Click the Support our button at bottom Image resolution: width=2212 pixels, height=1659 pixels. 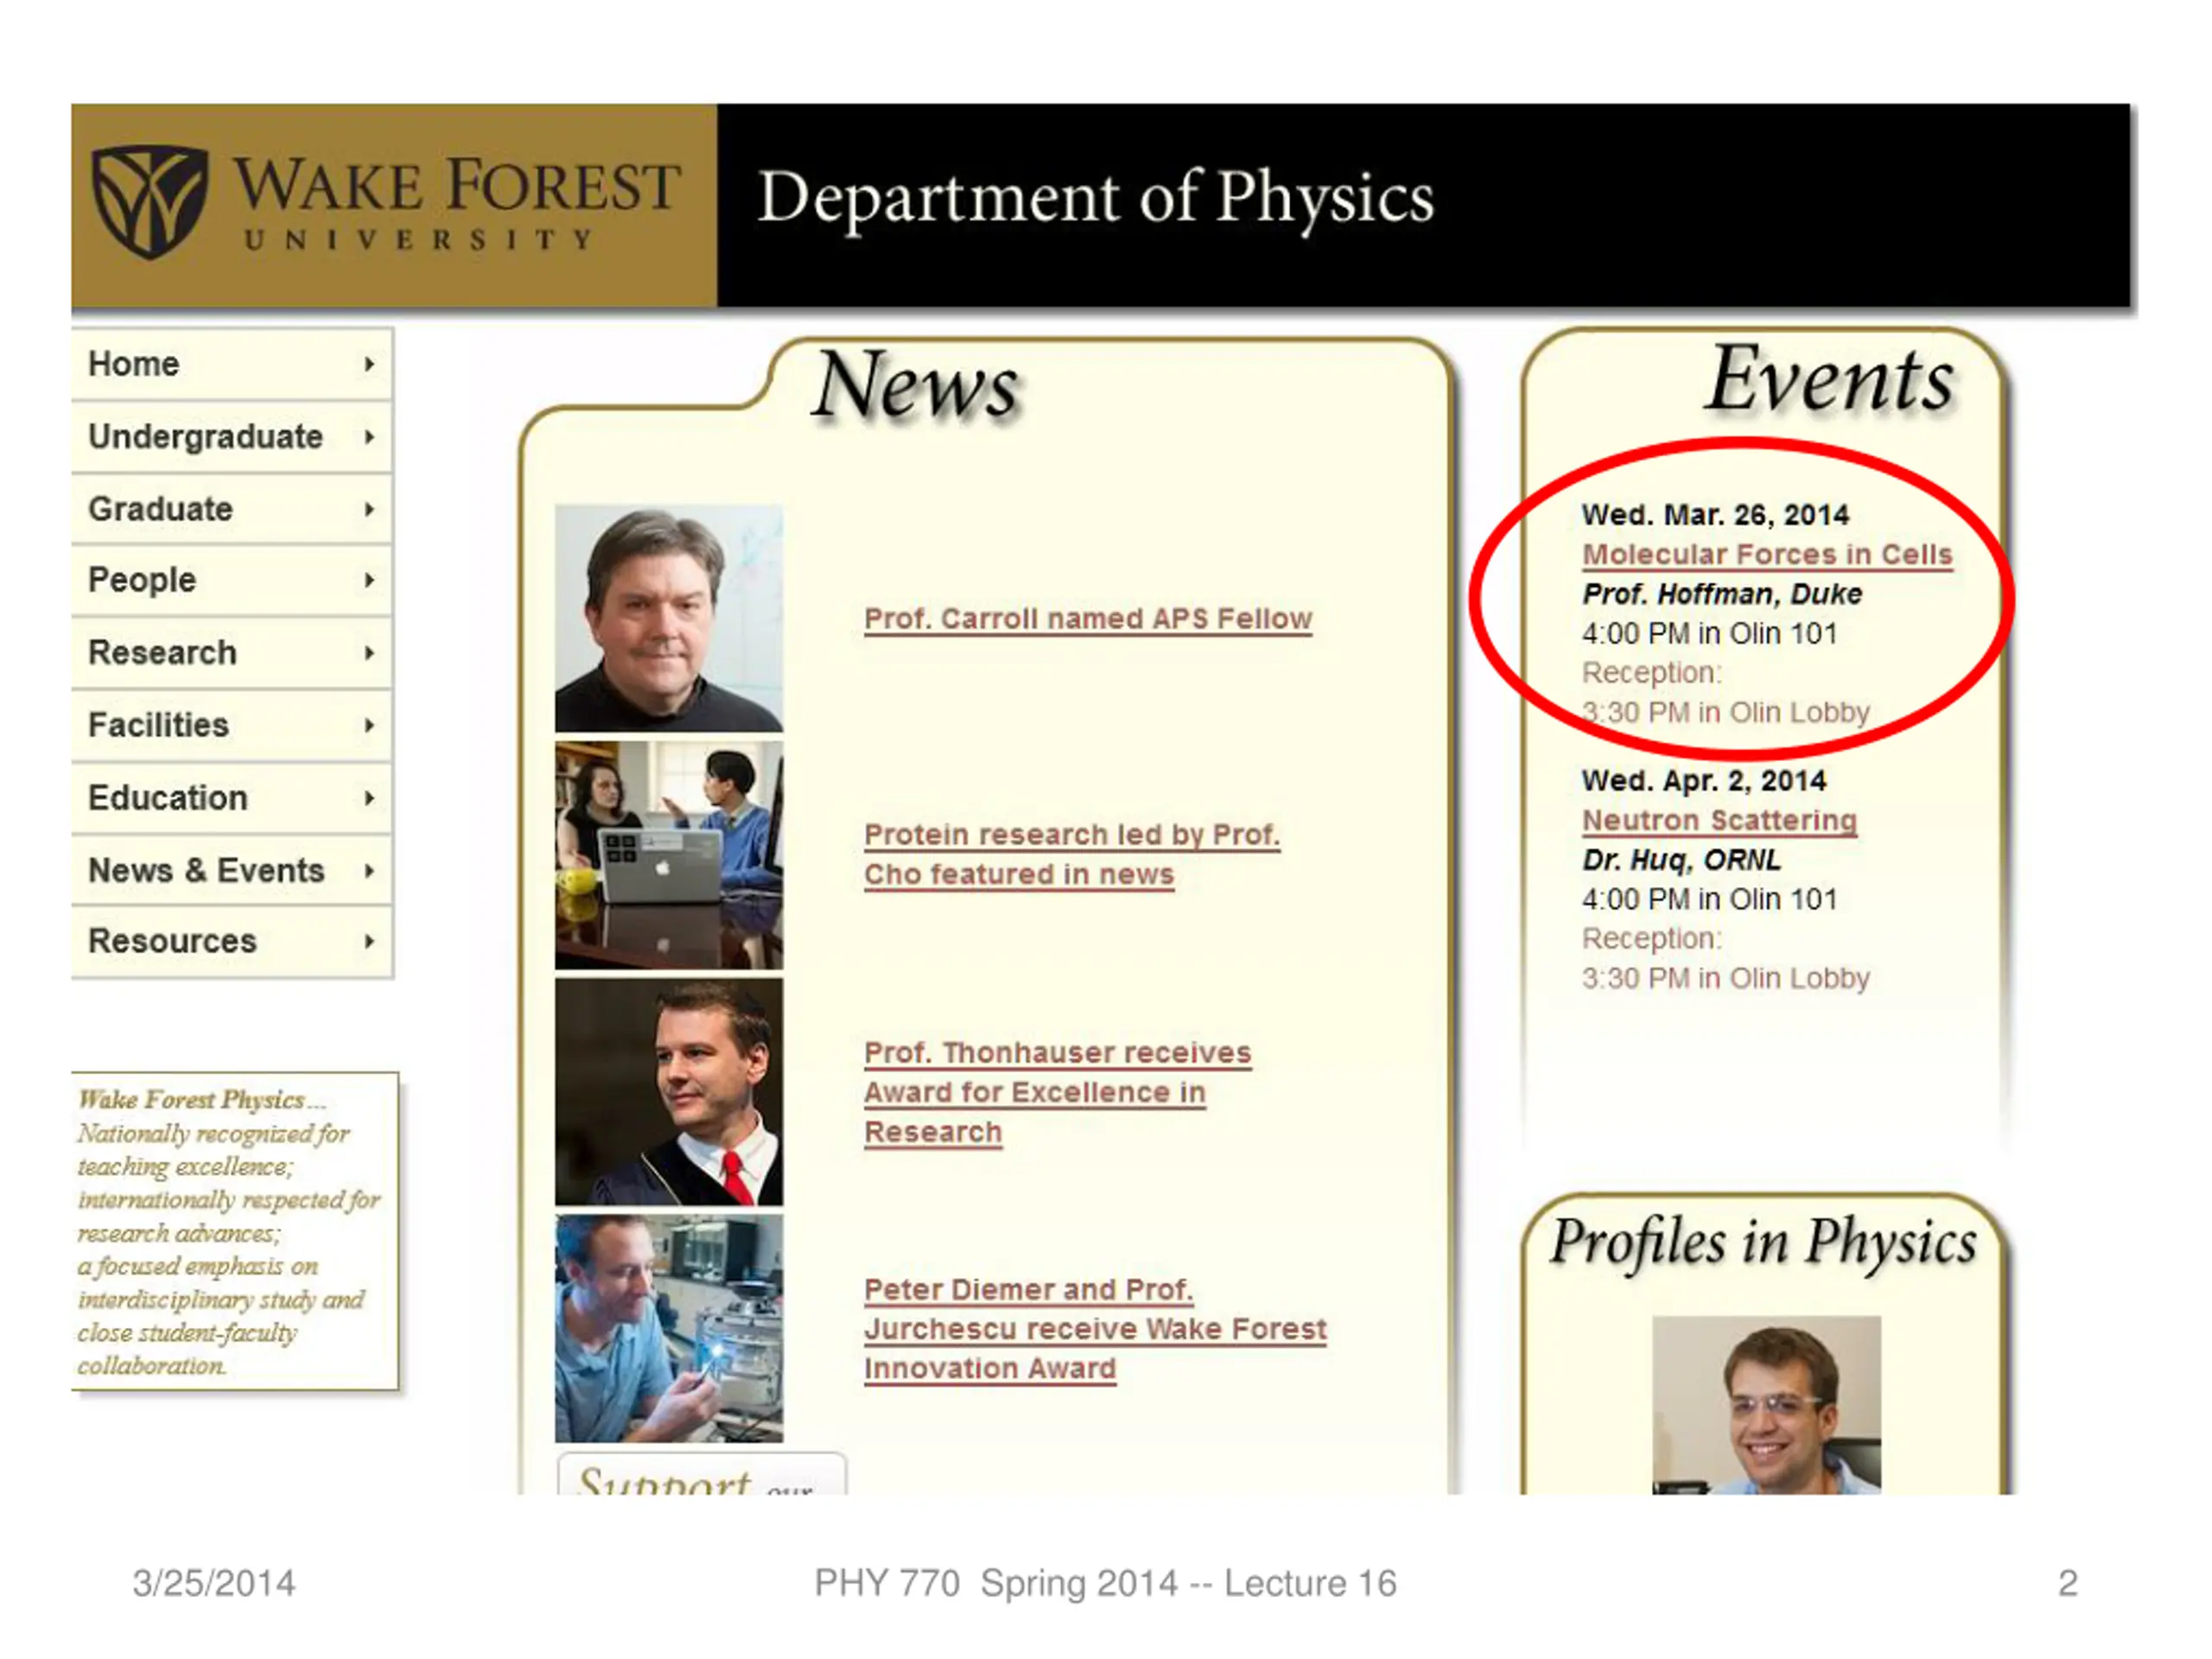point(700,1477)
